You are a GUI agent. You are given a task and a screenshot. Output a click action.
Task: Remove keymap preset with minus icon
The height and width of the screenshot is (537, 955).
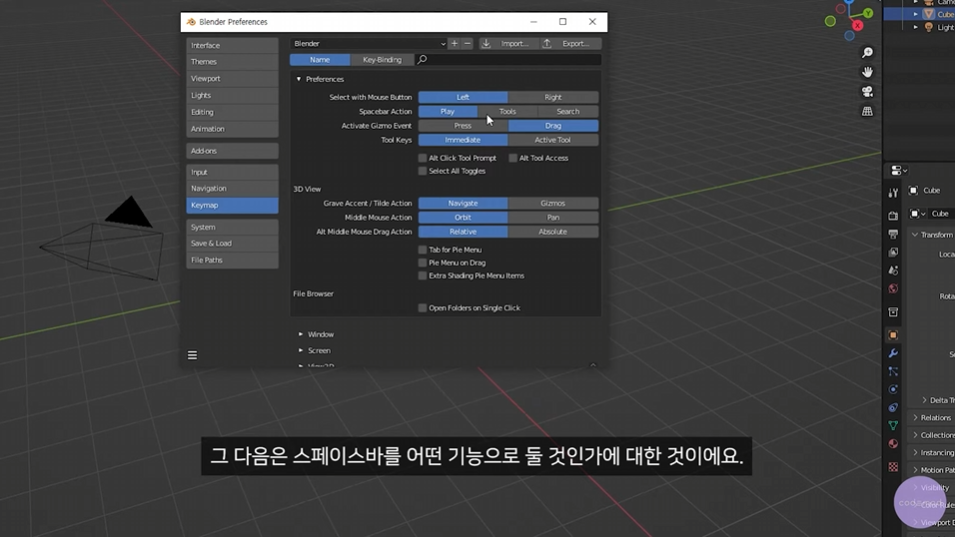pos(467,44)
